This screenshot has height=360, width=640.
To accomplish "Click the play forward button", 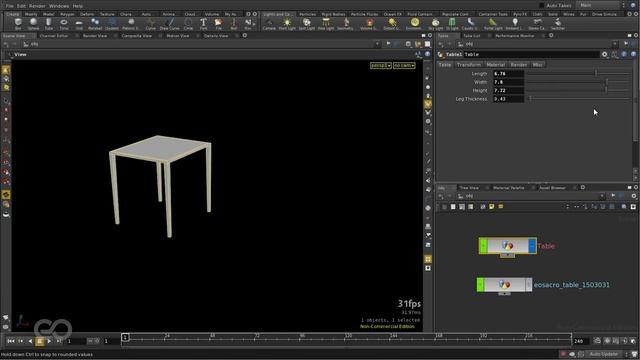I will coord(49,341).
